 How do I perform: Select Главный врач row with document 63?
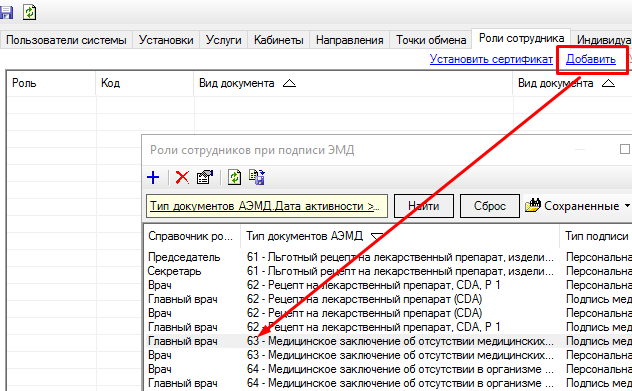(388, 341)
